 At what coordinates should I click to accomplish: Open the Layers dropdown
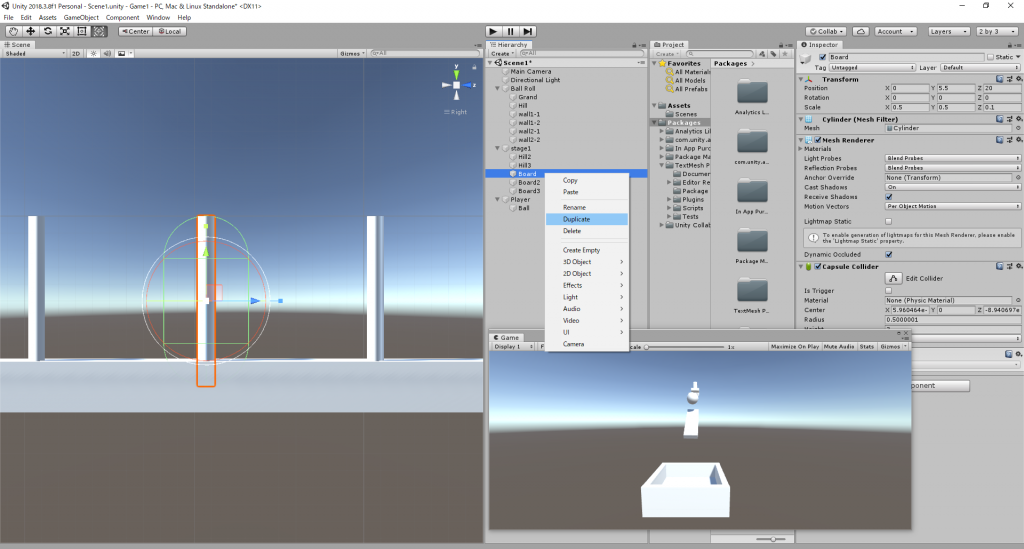(948, 31)
